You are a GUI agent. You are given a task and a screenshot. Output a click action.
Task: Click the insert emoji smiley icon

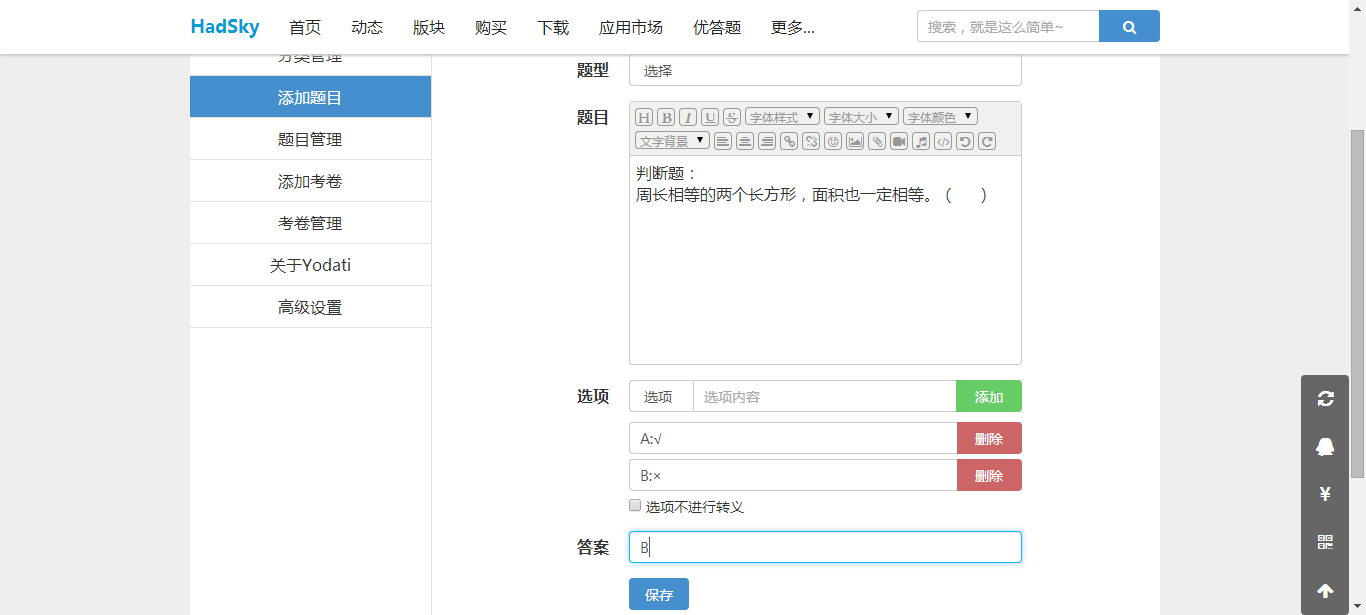(833, 141)
